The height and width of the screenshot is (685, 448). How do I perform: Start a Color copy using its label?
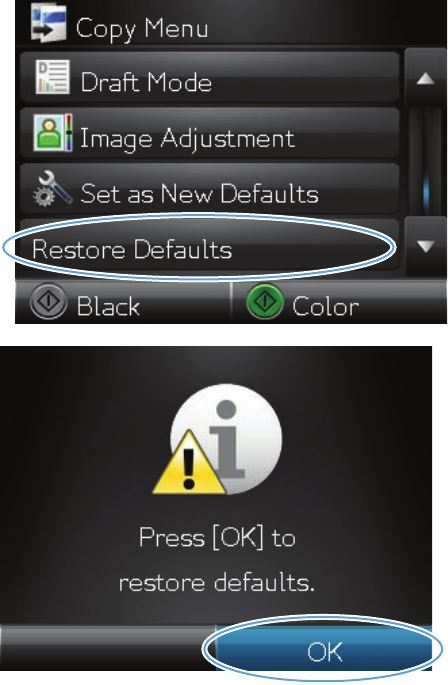point(326,306)
